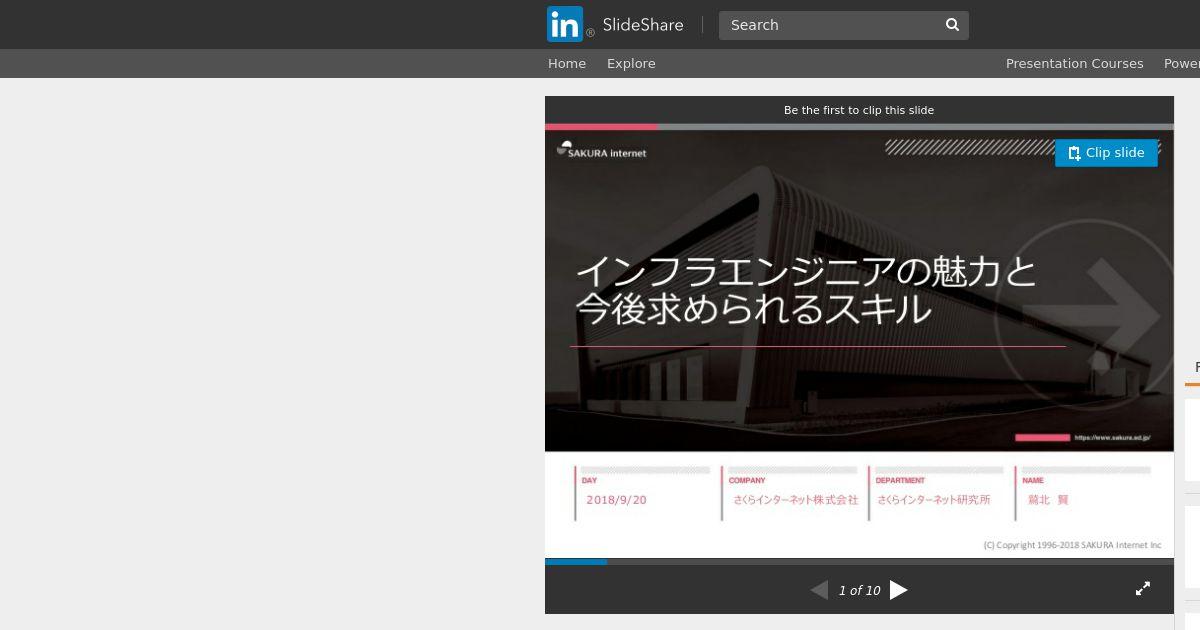The height and width of the screenshot is (630, 1200).
Task: Click the slide progress bar
Action: [x=859, y=562]
